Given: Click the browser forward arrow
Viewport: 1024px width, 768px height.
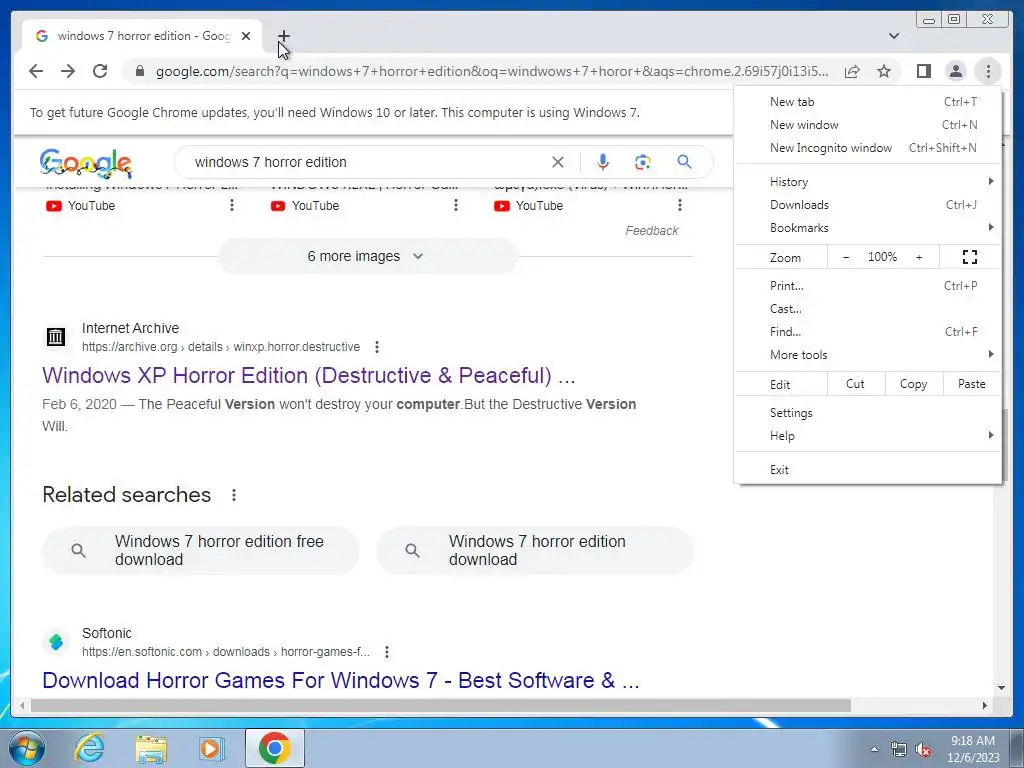Looking at the screenshot, I should click(68, 71).
